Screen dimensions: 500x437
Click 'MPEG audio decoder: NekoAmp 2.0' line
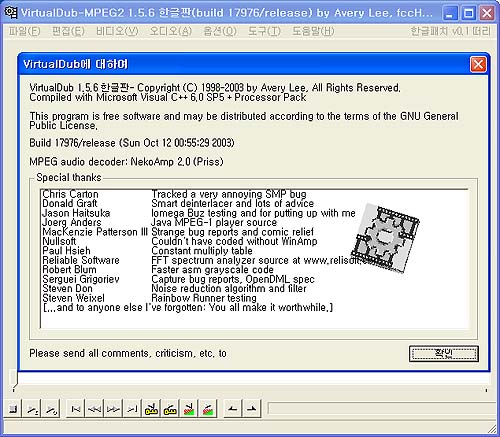[x=126, y=162]
